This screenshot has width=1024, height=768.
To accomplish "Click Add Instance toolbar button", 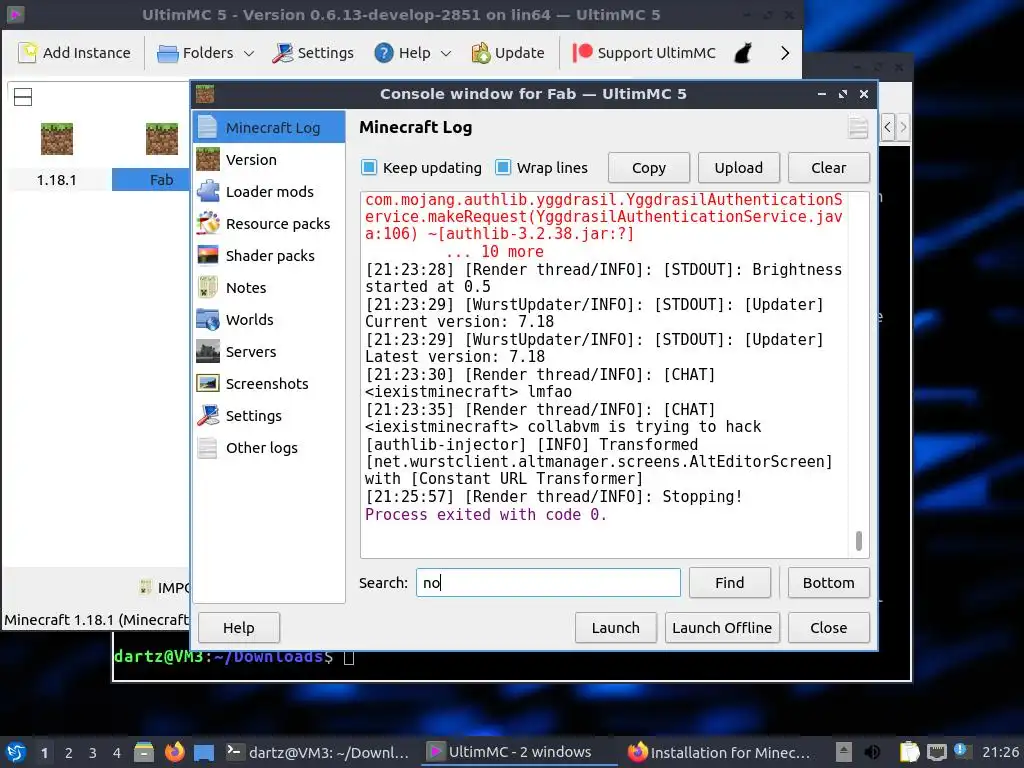I will click(74, 53).
